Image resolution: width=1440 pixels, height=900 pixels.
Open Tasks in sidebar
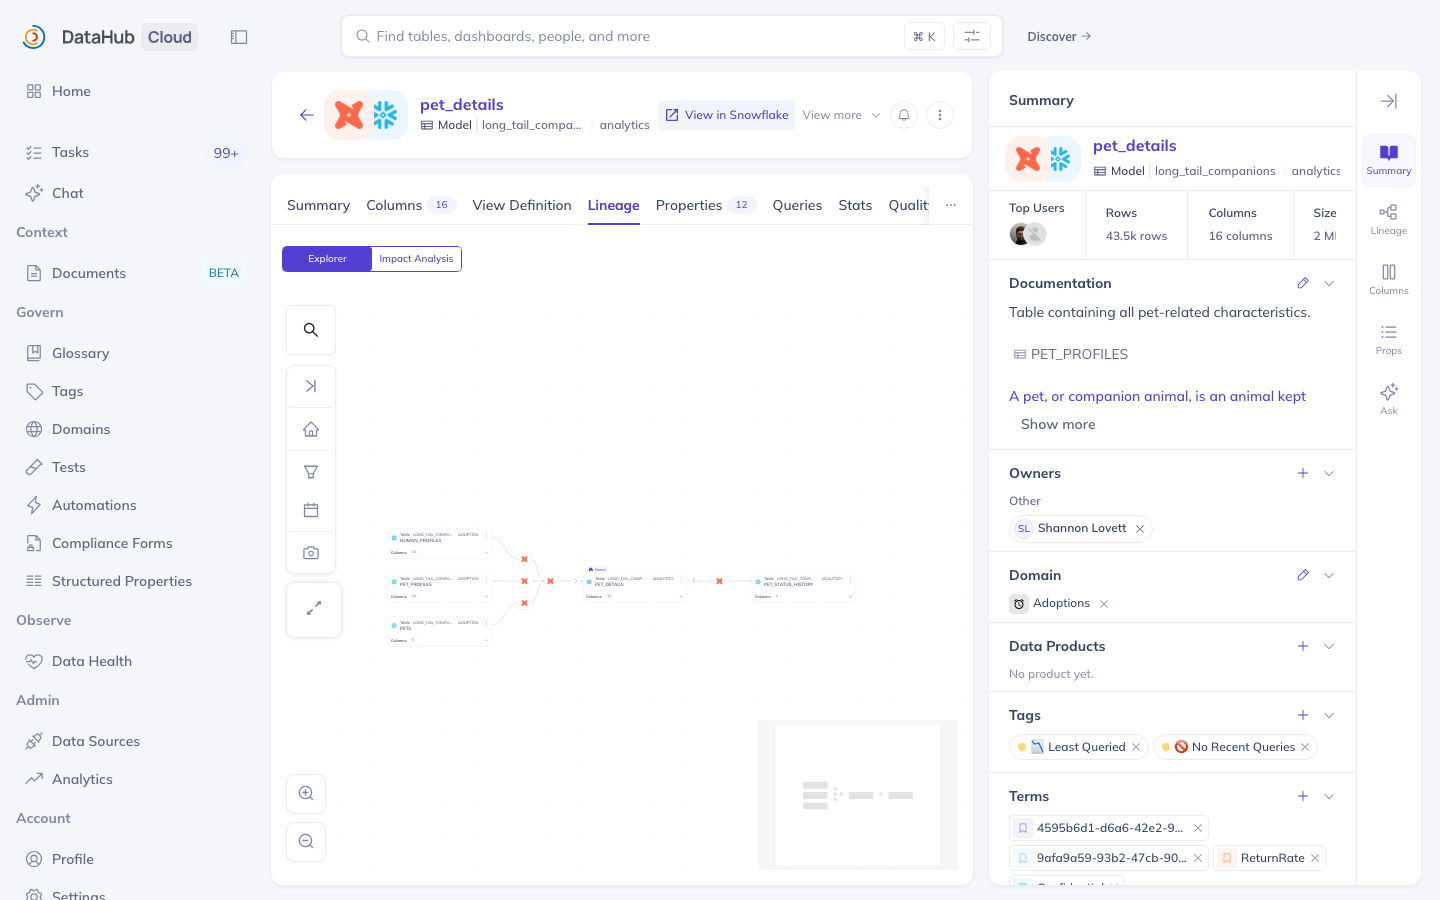pyautogui.click(x=134, y=152)
